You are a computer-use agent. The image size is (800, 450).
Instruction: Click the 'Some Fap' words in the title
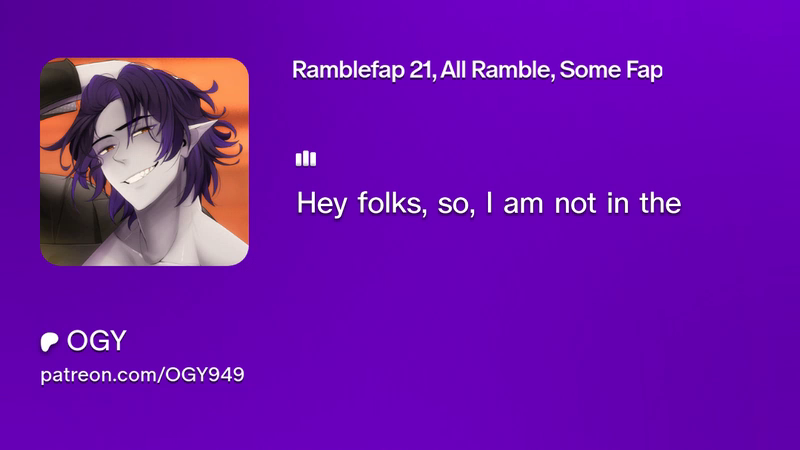611,71
